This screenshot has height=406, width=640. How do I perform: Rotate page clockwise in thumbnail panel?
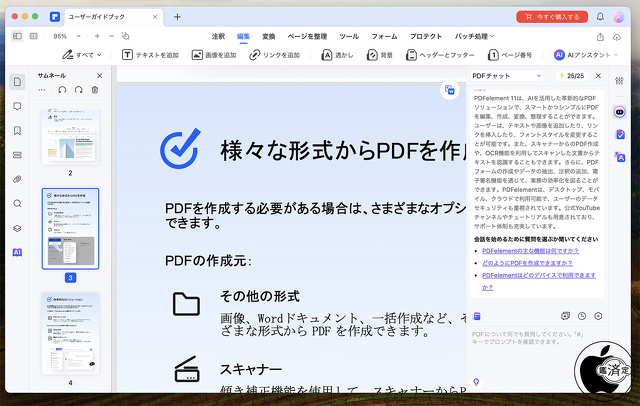point(78,90)
